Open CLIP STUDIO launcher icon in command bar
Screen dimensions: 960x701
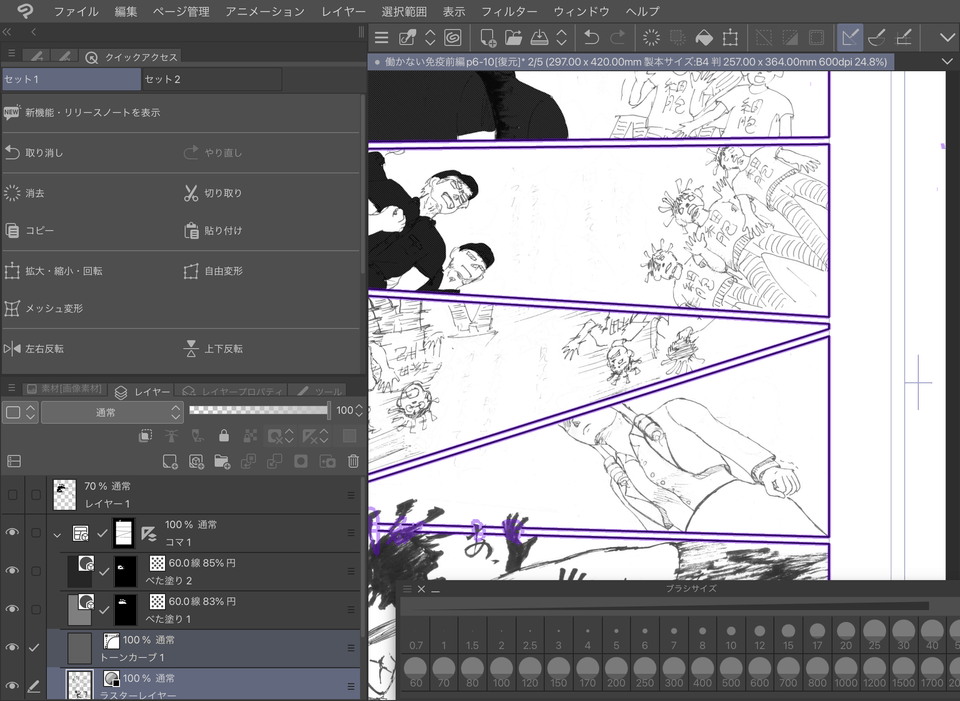(407, 38)
